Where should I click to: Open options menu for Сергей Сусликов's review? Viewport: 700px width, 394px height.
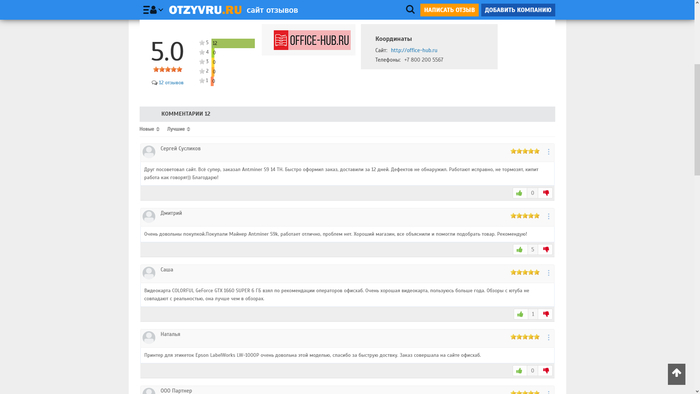point(549,152)
